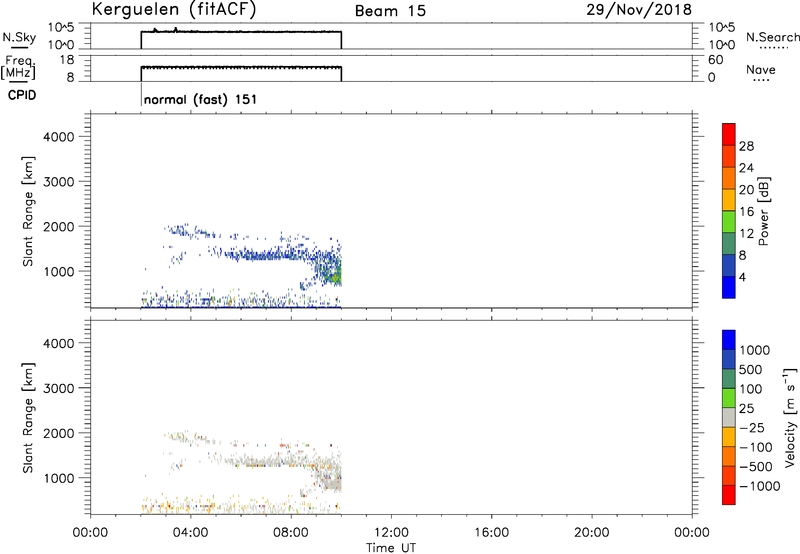This screenshot has width=800, height=554.
Task: Click the '20:00' time tick label
Action: point(592,533)
